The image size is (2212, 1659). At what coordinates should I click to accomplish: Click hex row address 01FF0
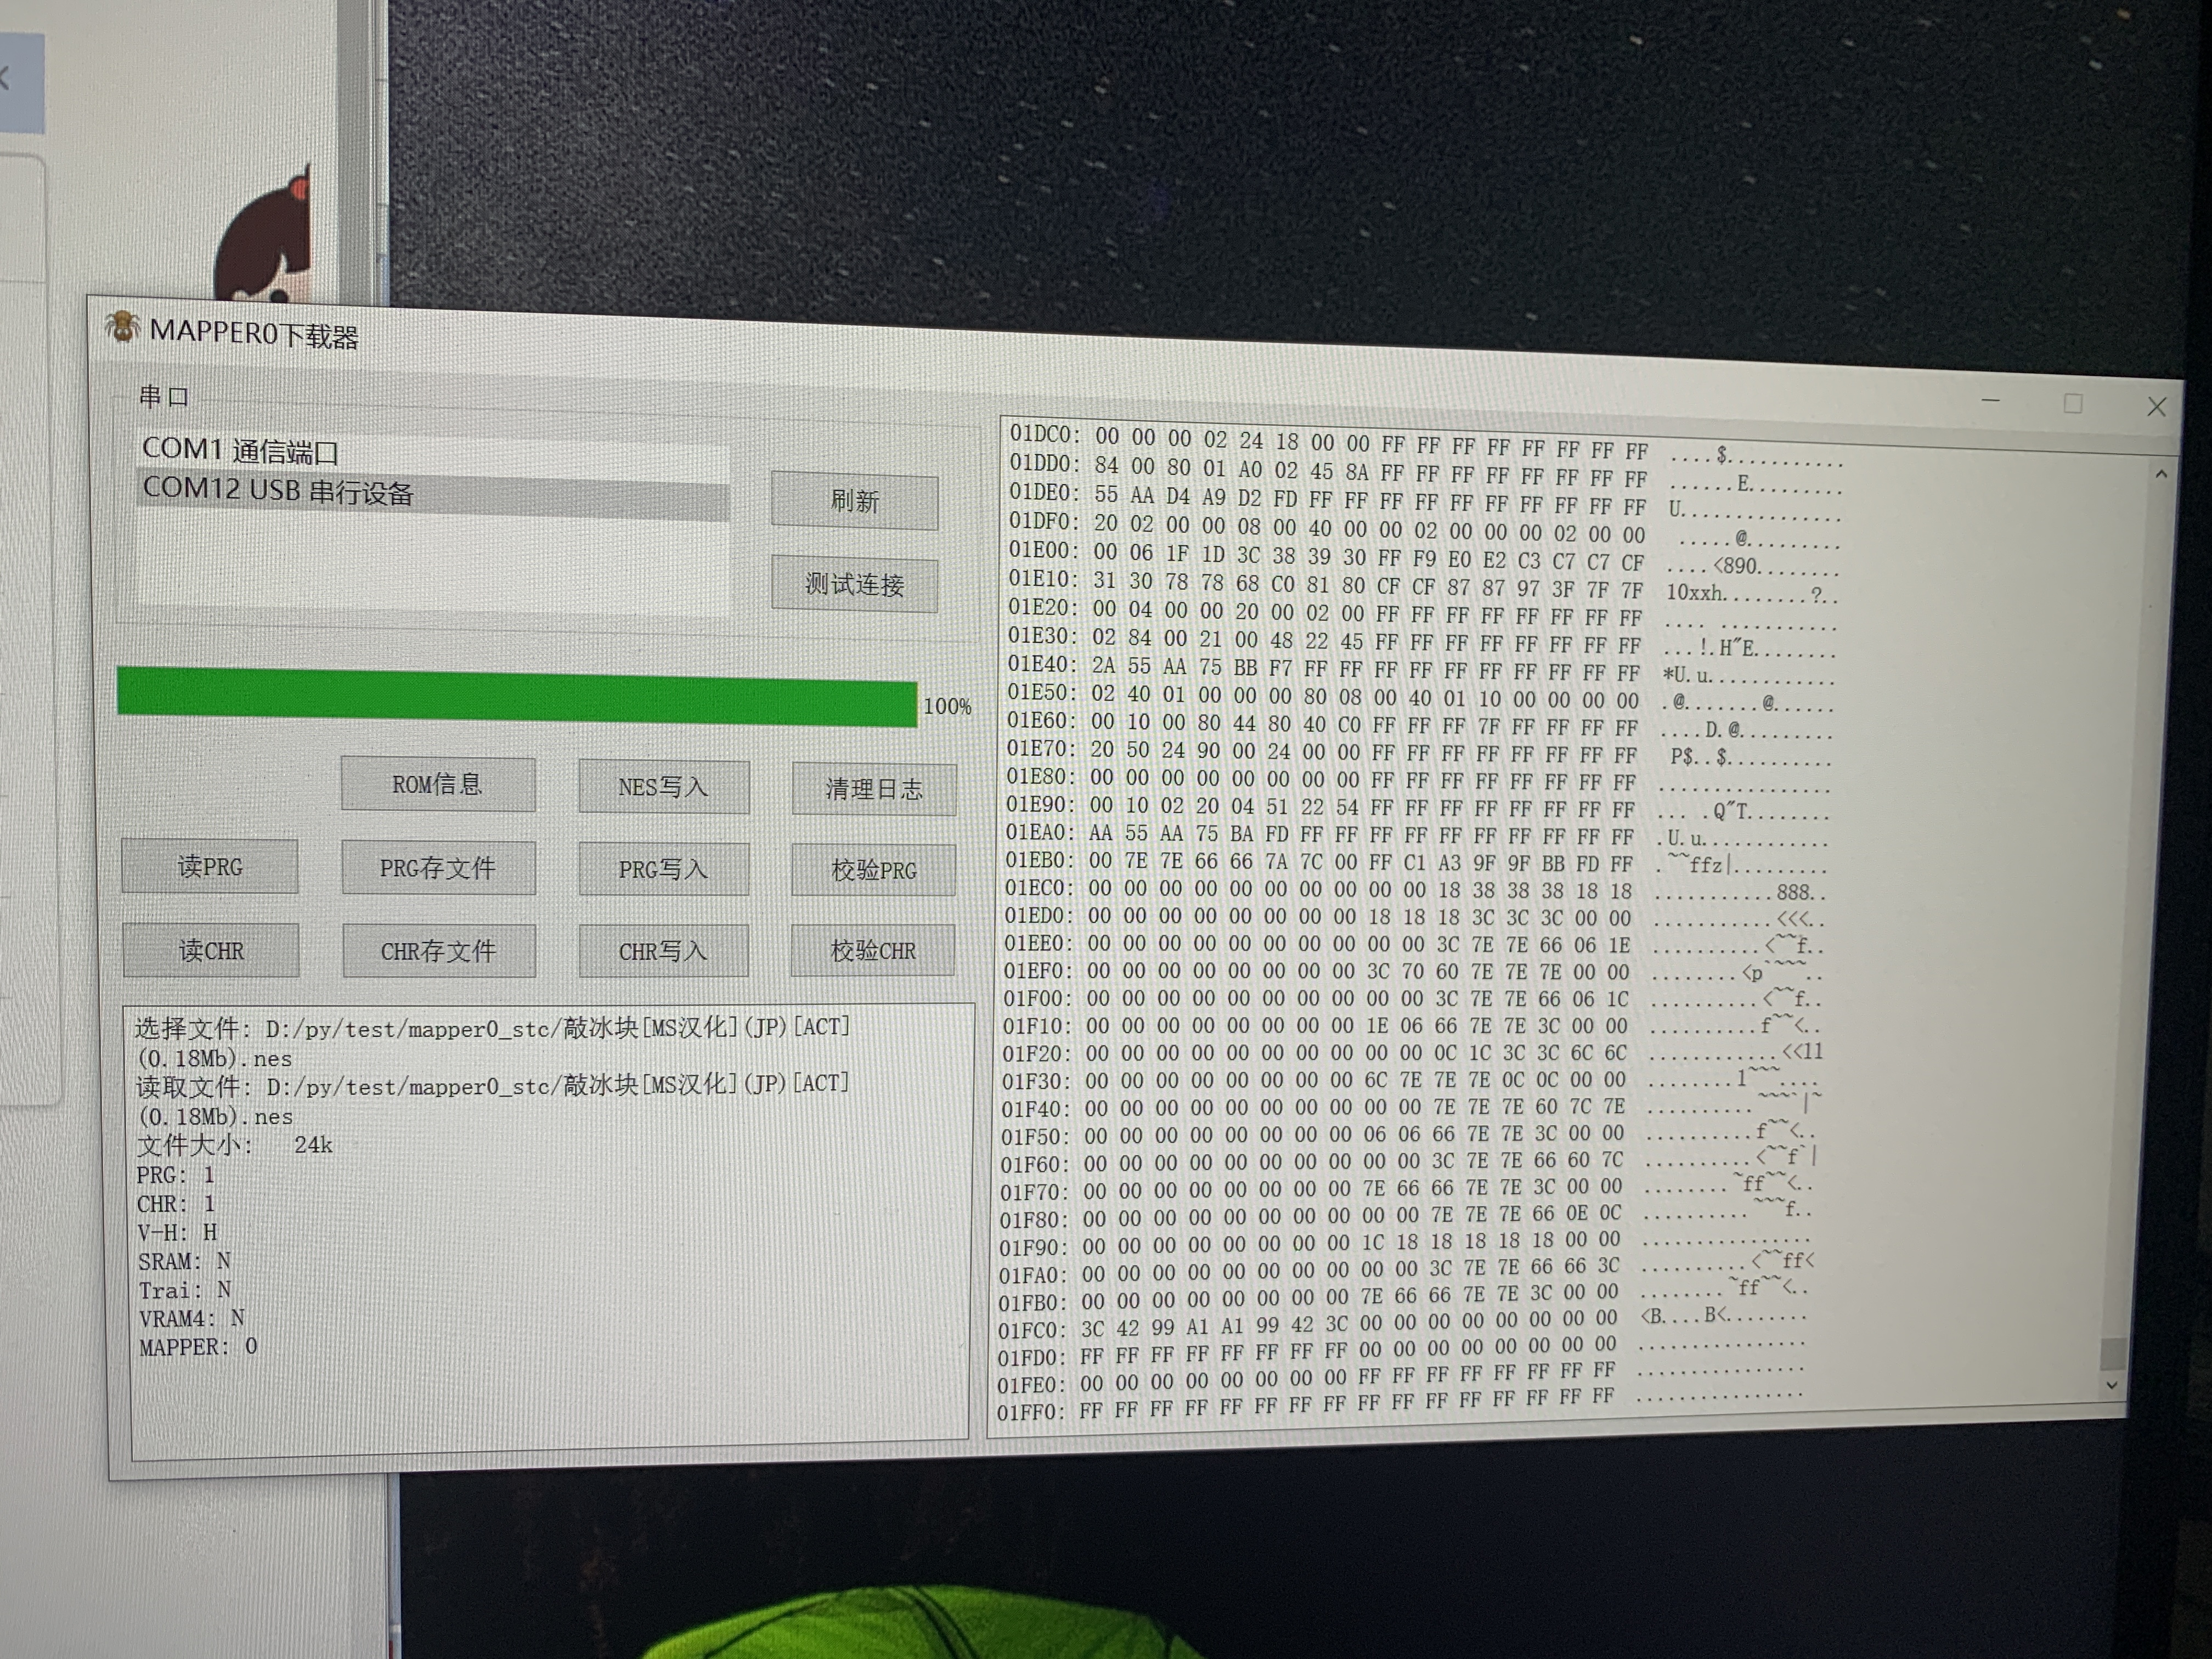point(1032,1412)
